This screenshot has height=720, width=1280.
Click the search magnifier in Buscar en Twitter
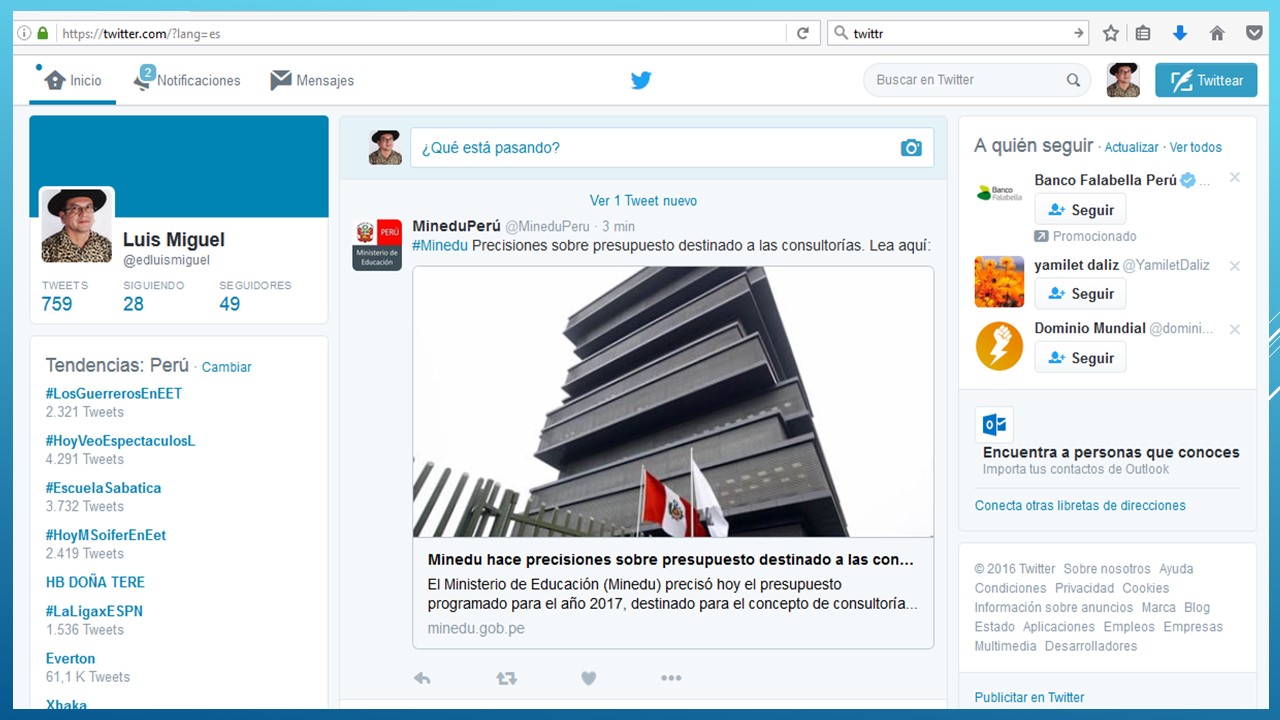tap(1073, 80)
